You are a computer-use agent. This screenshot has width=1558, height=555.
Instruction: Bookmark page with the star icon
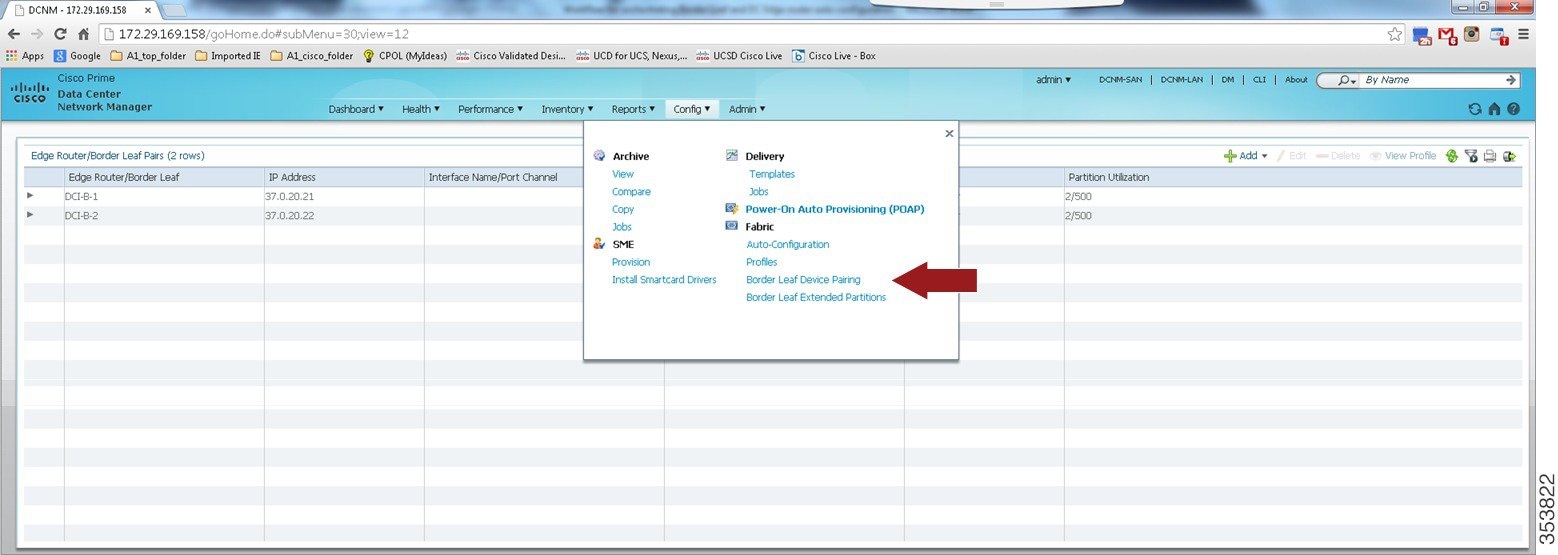(x=1394, y=34)
